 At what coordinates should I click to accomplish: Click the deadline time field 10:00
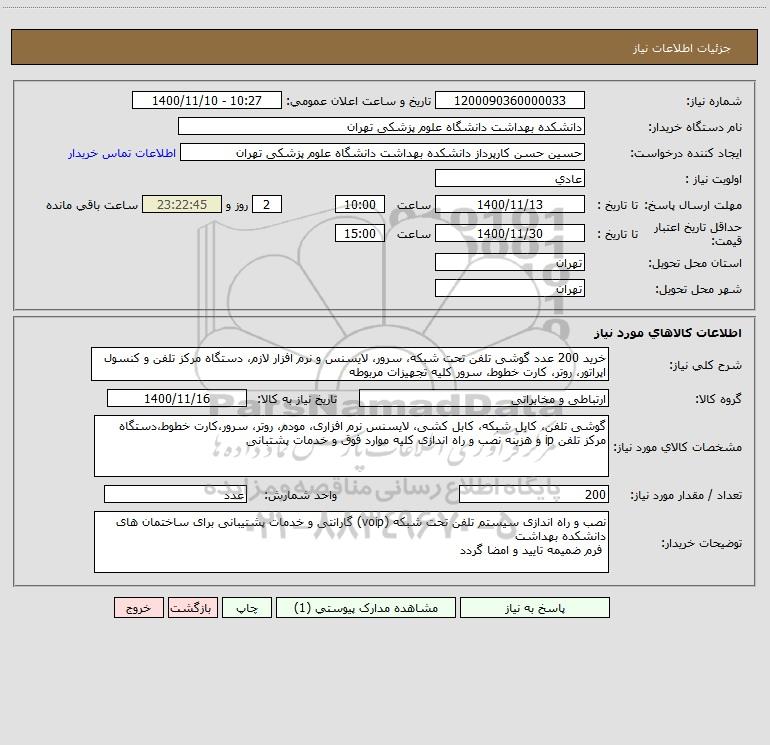359,204
